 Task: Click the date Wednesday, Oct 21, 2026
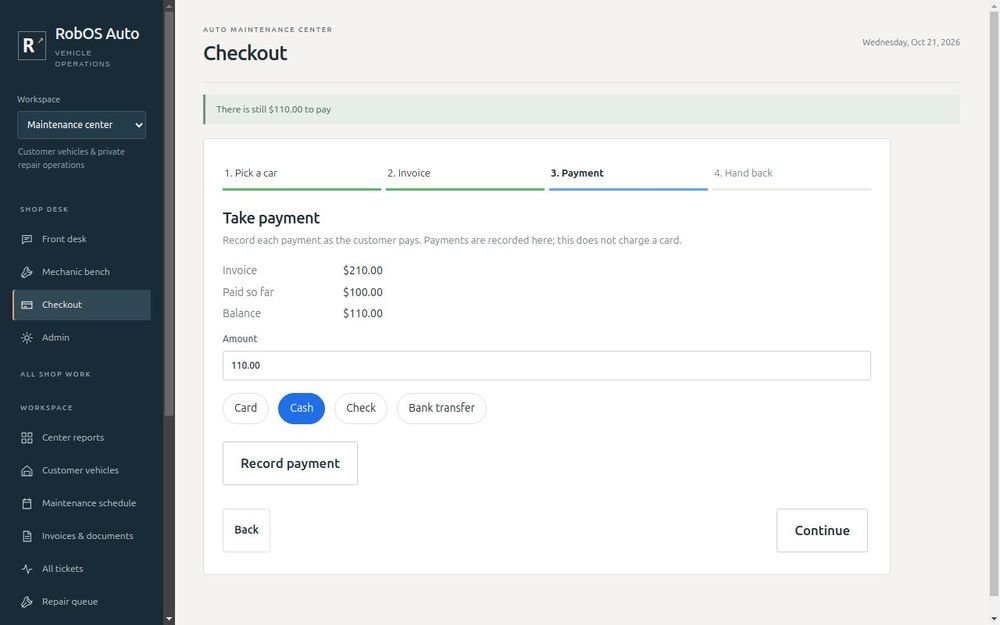pyautogui.click(x=911, y=43)
